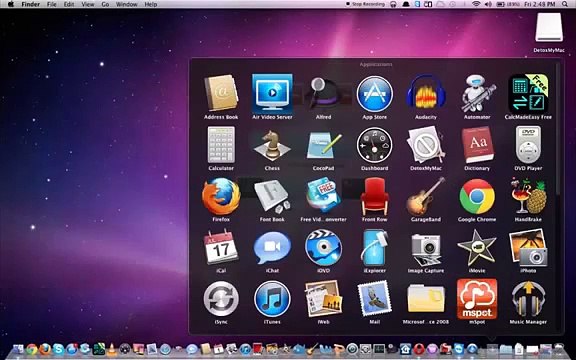576x360 pixels.
Task: Select the DetoxMyMac disk on desktop
Action: 549,28
